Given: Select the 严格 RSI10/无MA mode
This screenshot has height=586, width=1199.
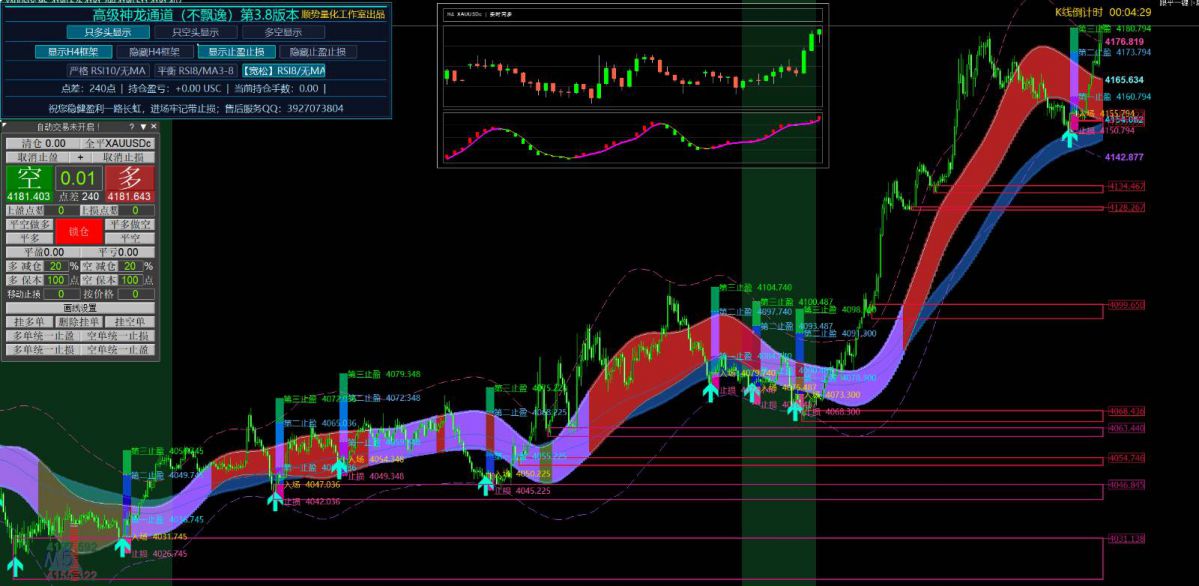Looking at the screenshot, I should coord(108,70).
